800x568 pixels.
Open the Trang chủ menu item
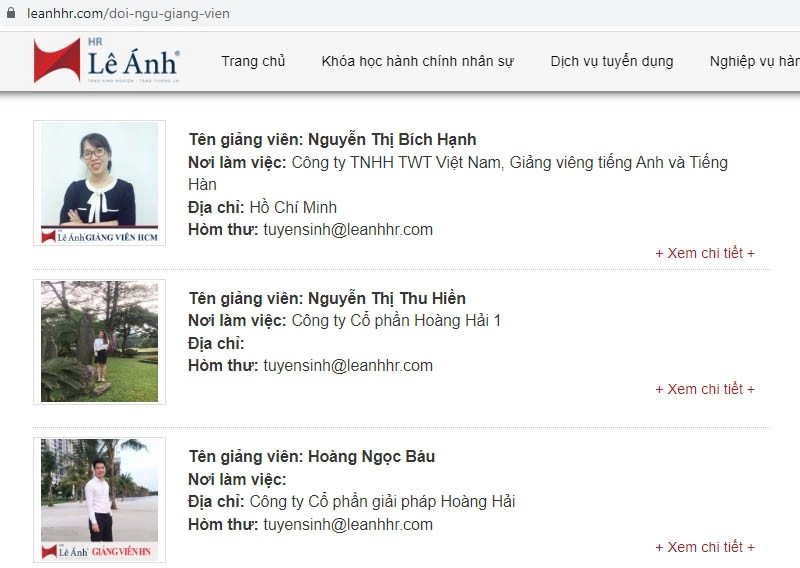click(253, 61)
